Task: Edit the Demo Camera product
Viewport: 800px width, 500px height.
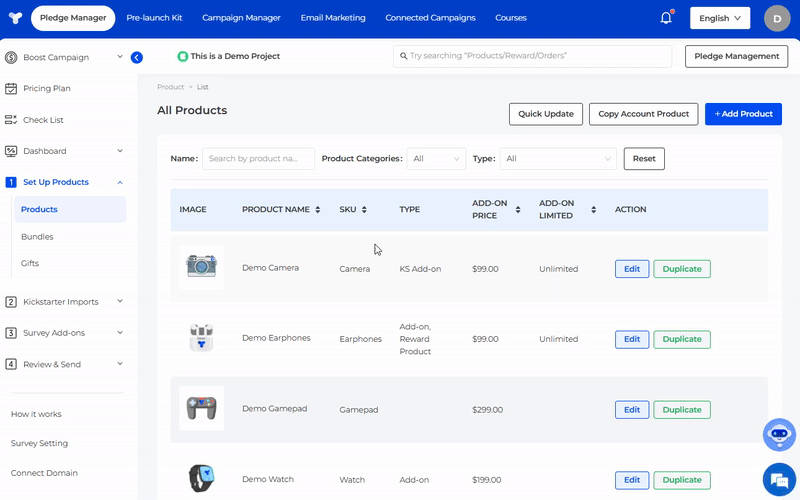Action: point(631,269)
